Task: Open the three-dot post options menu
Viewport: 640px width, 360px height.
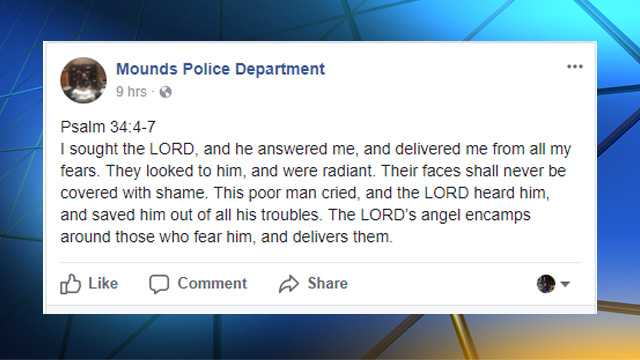Action: 575,67
